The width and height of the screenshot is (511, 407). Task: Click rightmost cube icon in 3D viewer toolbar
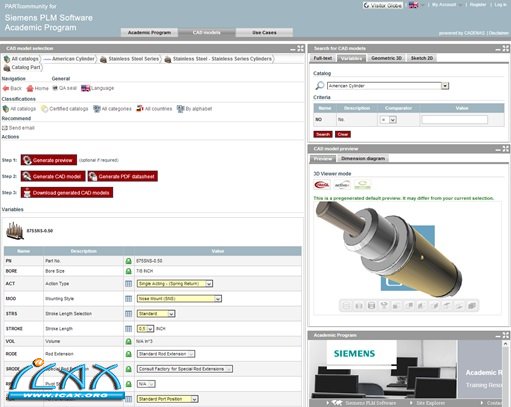[472, 306]
